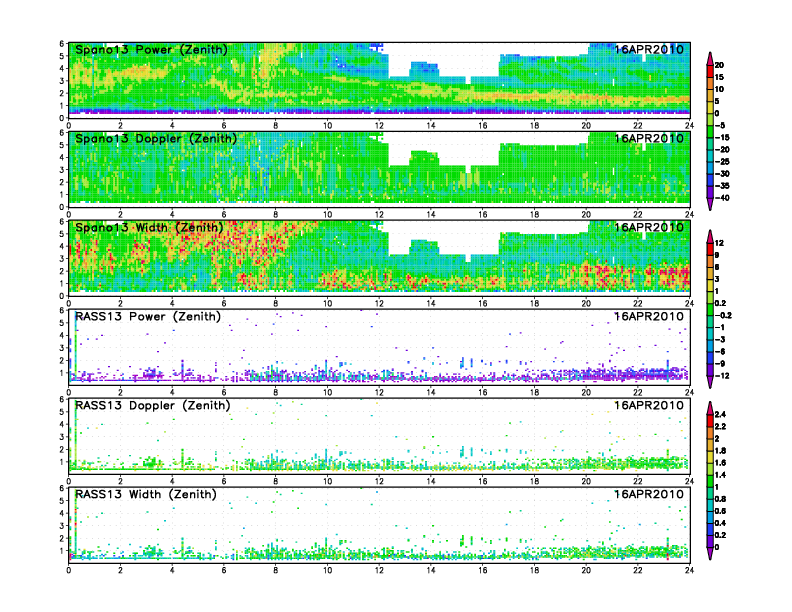The image size is (792, 612).
Task: Click the x-axis "8" tick under RASS13 Power panel
Action: pyautogui.click(x=275, y=392)
